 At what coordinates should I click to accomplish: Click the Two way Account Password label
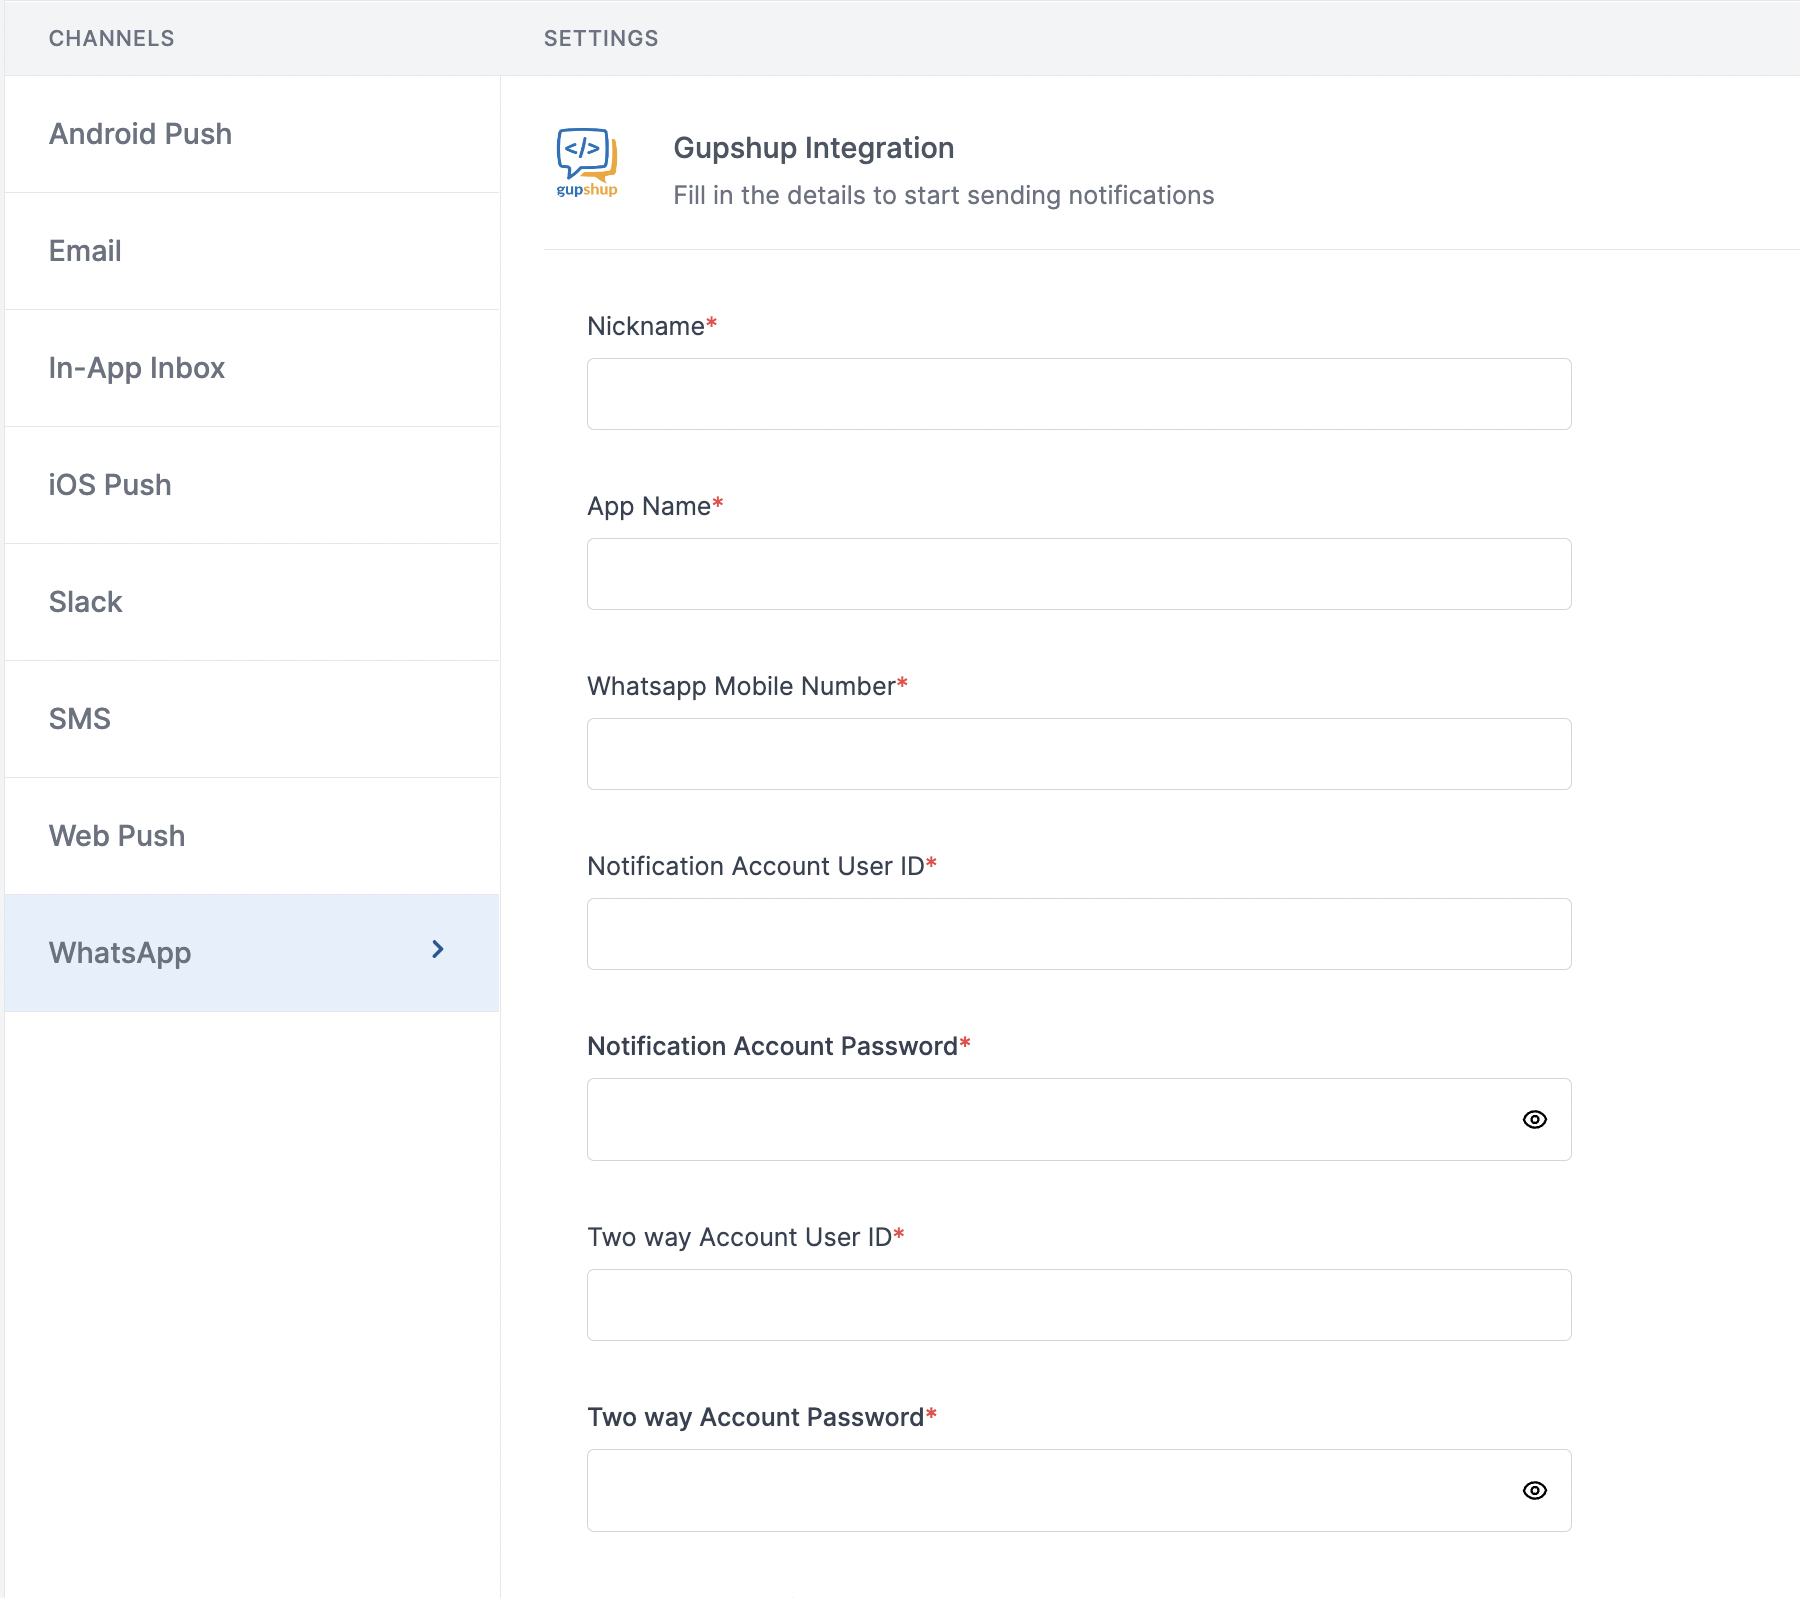762,1417
